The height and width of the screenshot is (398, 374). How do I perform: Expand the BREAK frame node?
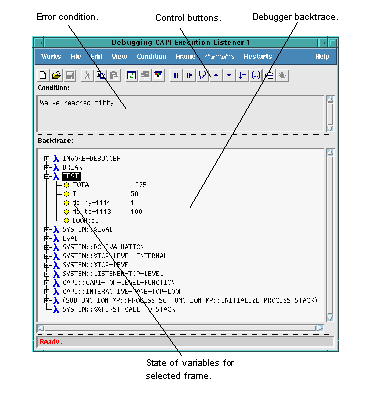[46, 167]
